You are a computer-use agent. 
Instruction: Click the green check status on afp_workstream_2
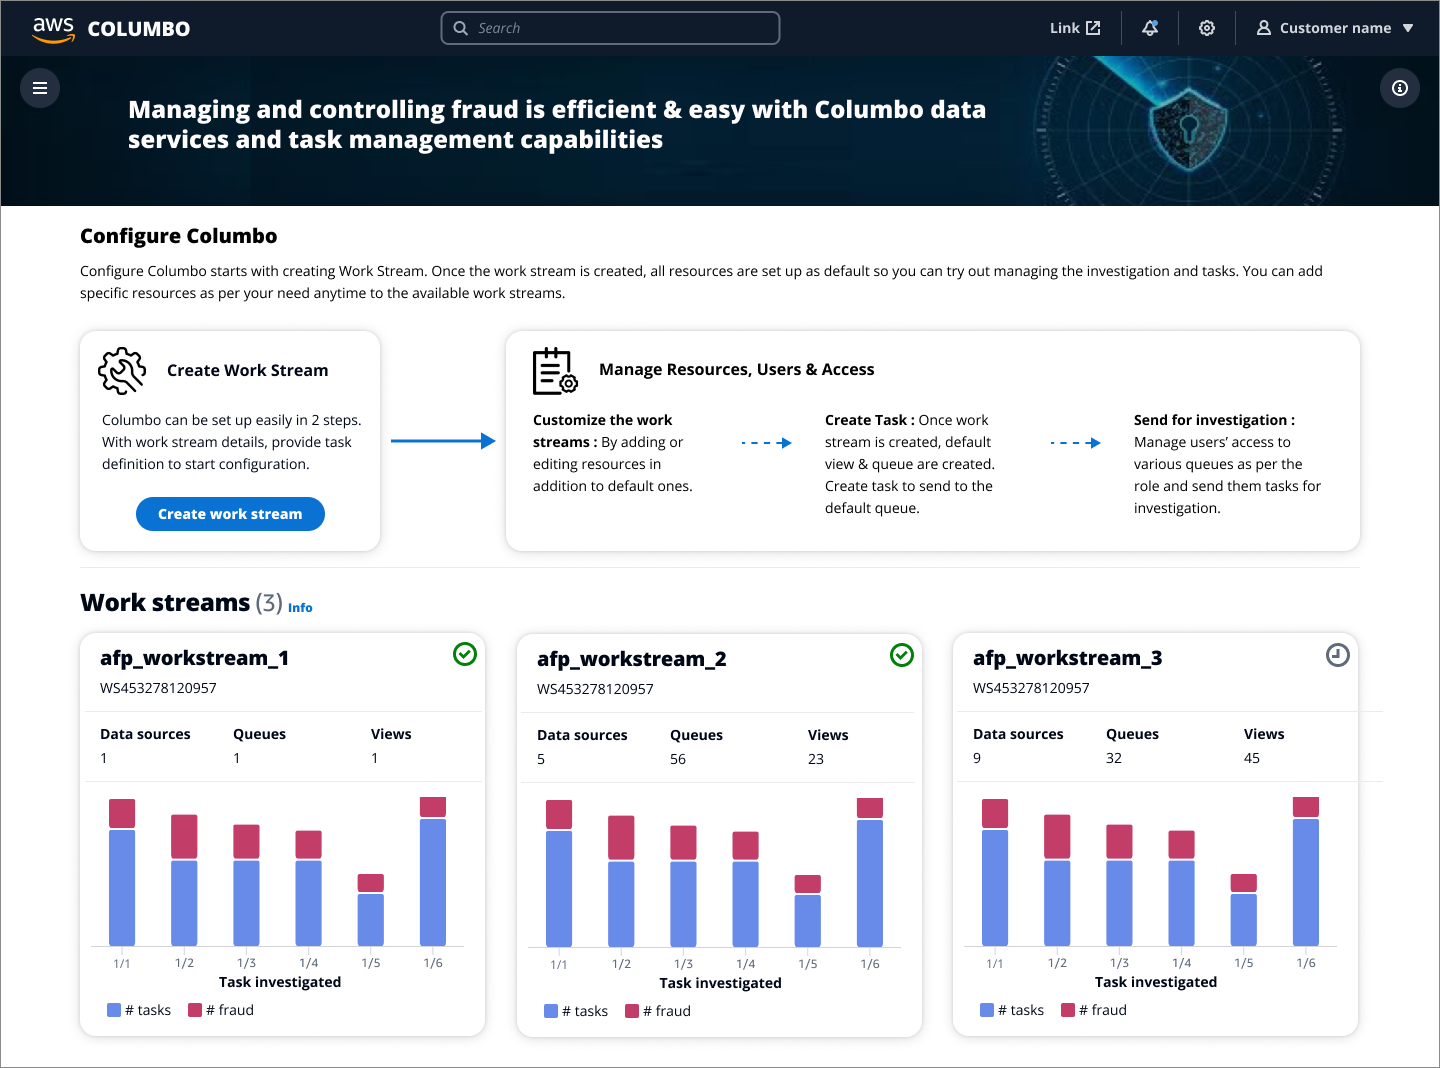tap(902, 655)
